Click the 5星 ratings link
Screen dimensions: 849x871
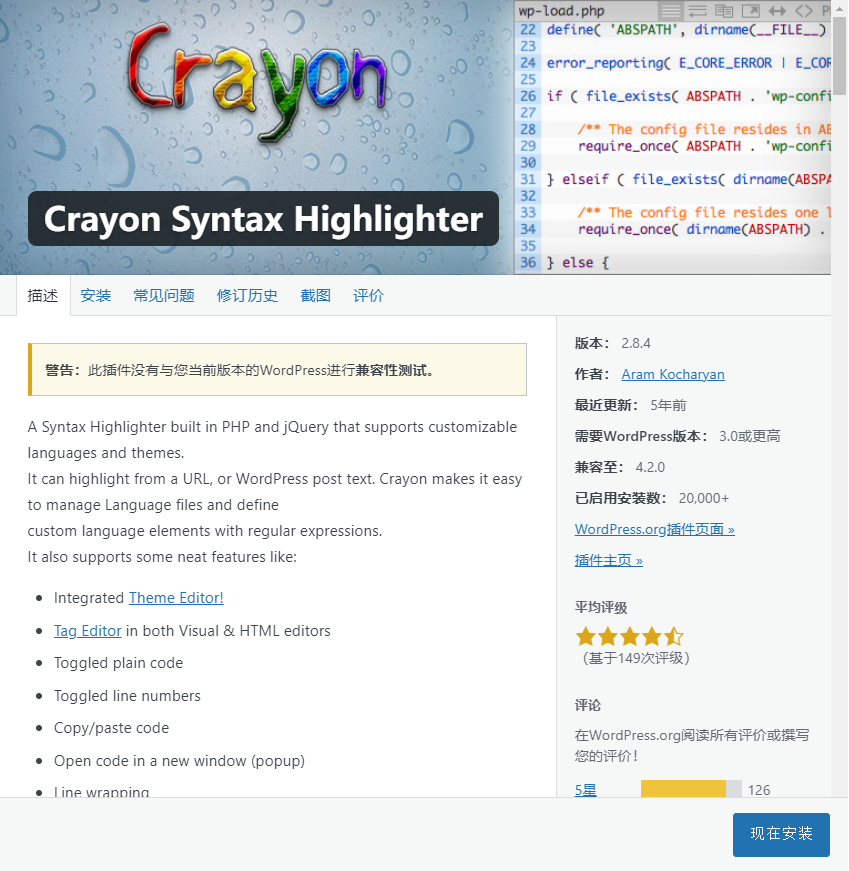[x=586, y=790]
